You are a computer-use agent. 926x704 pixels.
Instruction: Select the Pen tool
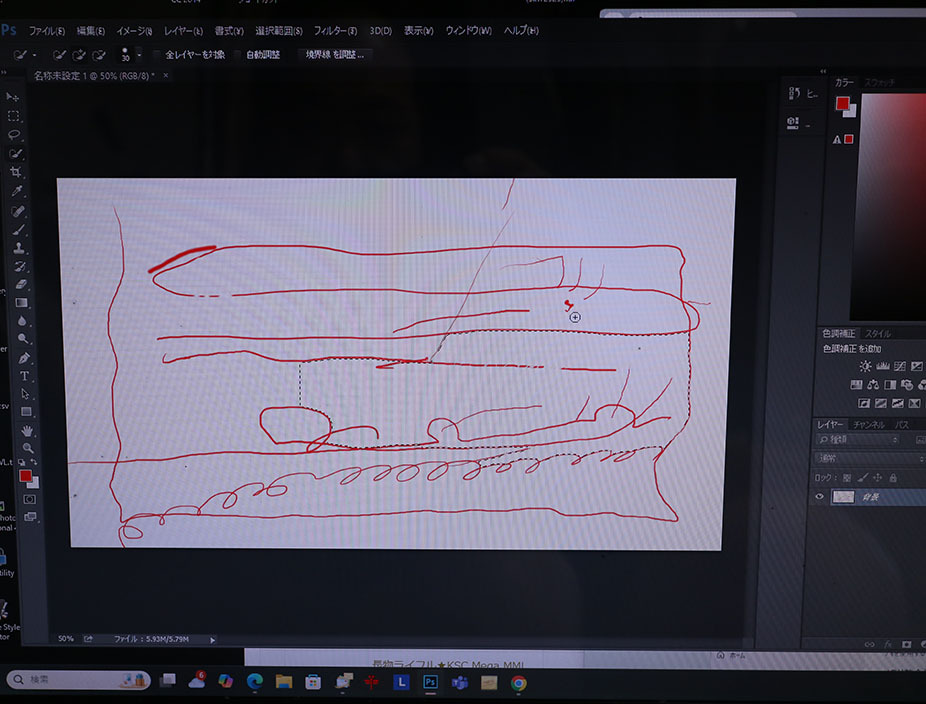pyautogui.click(x=24, y=357)
